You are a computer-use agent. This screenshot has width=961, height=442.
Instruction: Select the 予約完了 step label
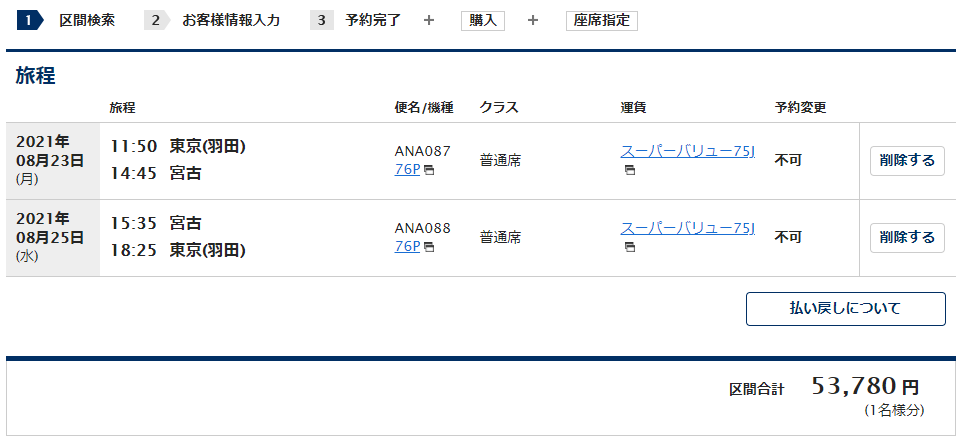click(376, 20)
